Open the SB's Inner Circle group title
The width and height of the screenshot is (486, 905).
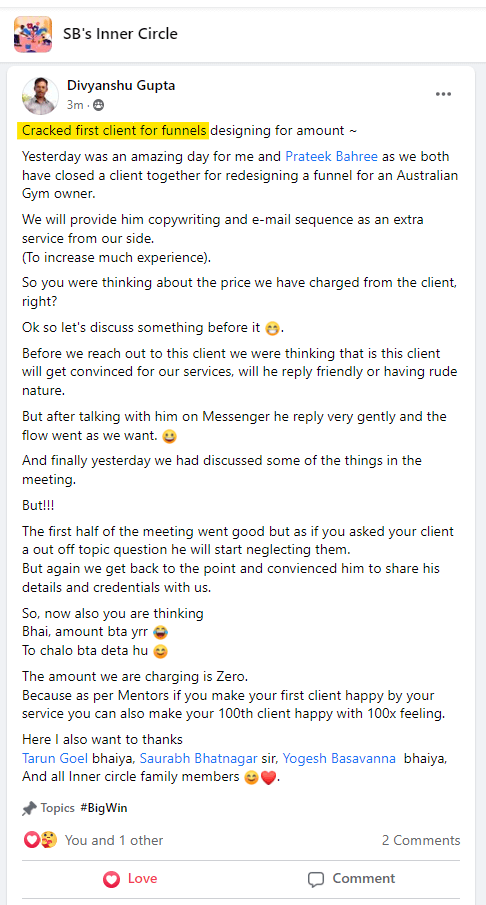(120, 33)
